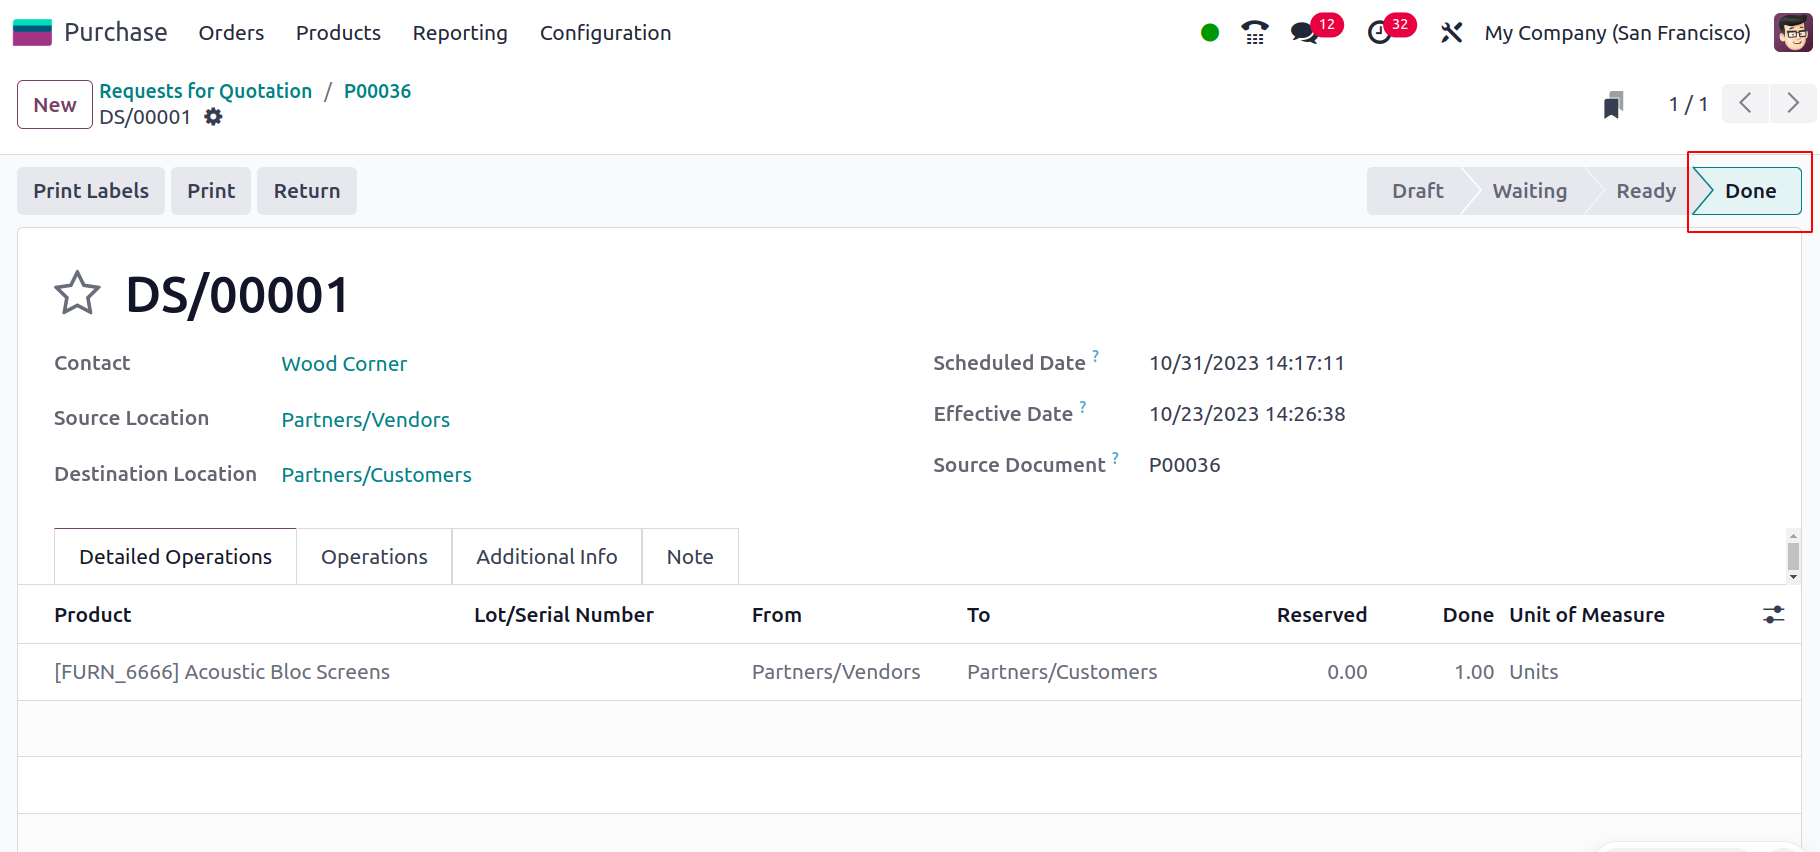
Task: Toggle the favorite star for DS/00001
Action: click(77, 294)
